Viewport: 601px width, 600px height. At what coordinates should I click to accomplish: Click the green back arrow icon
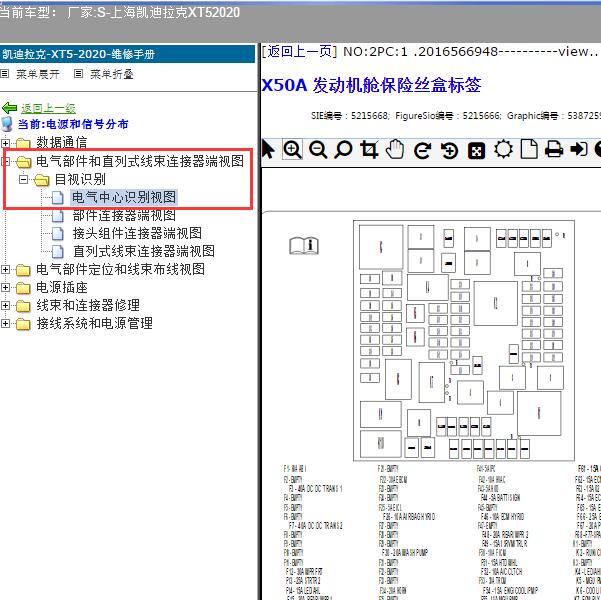tap(9, 108)
